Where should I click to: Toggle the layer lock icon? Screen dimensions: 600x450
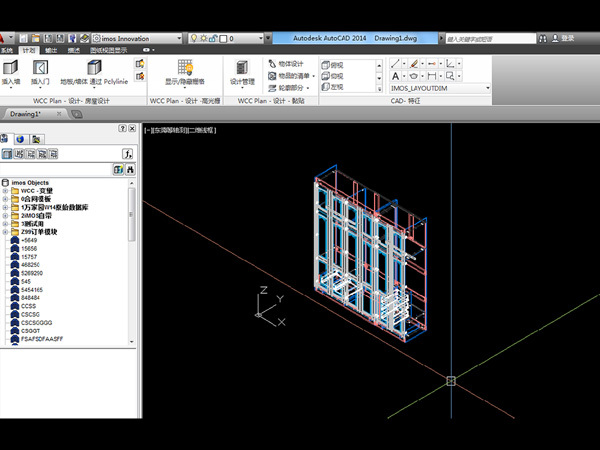coord(215,38)
